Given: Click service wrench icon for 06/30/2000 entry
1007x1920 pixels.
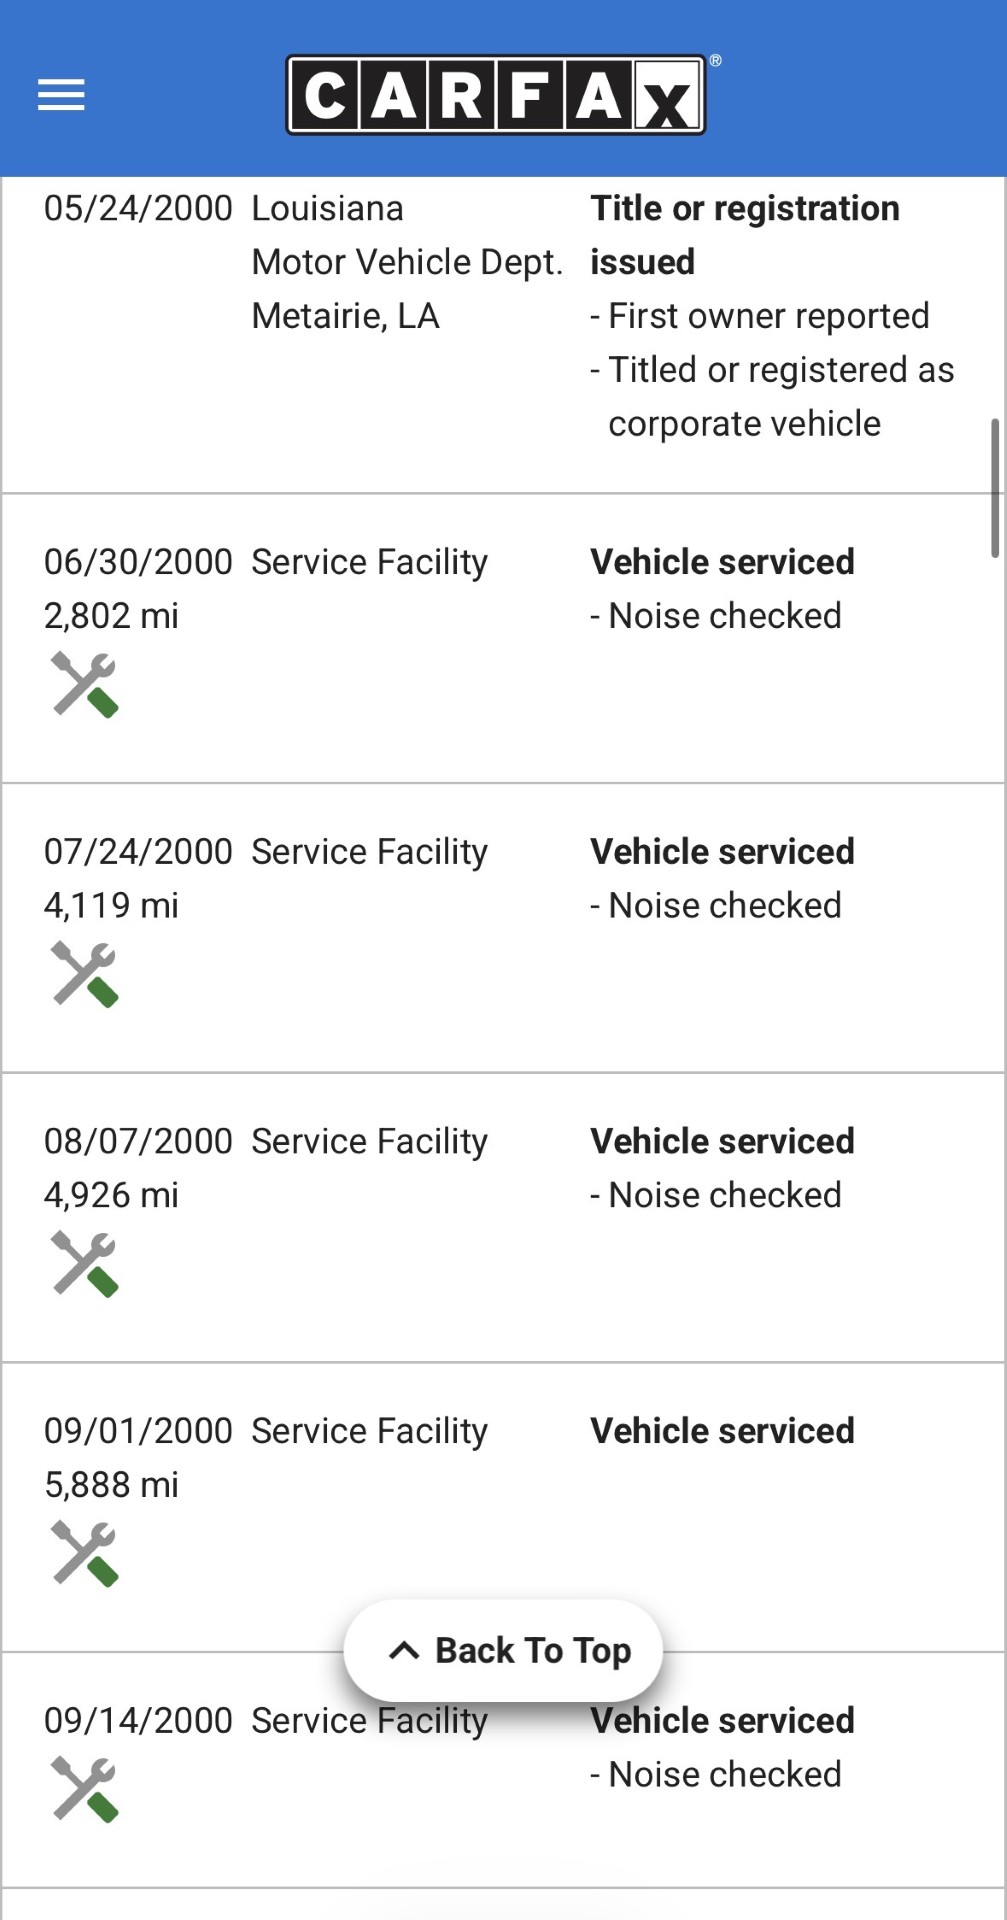Looking at the screenshot, I should click(85, 685).
